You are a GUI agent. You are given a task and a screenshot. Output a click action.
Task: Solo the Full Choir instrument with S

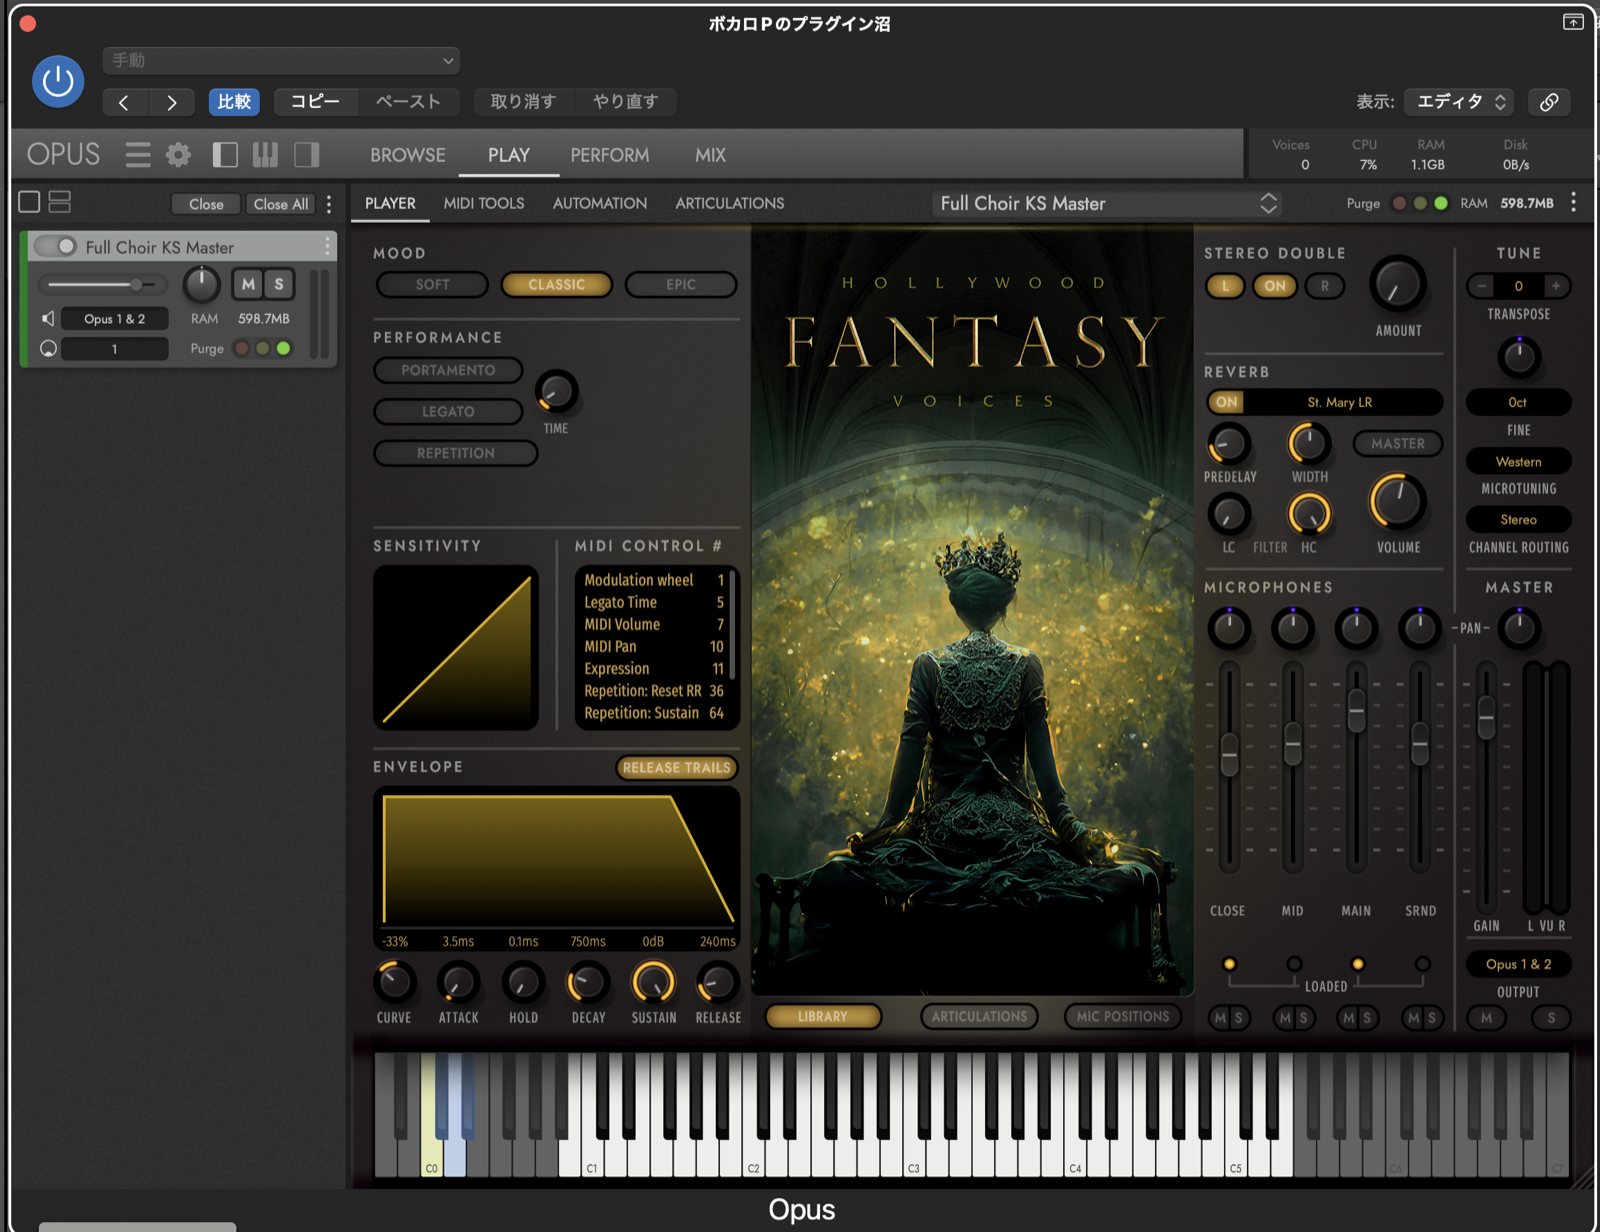click(279, 284)
